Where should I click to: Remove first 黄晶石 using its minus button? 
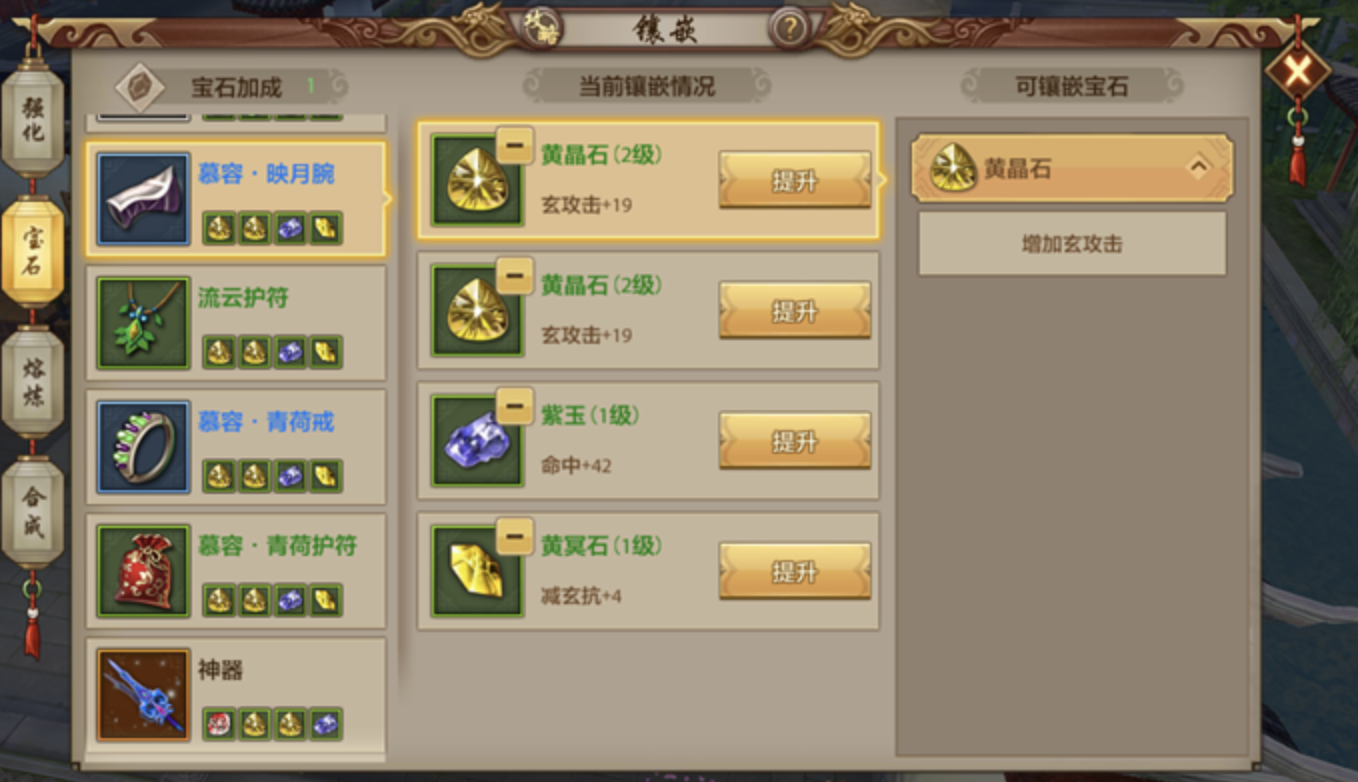pyautogui.click(x=514, y=146)
